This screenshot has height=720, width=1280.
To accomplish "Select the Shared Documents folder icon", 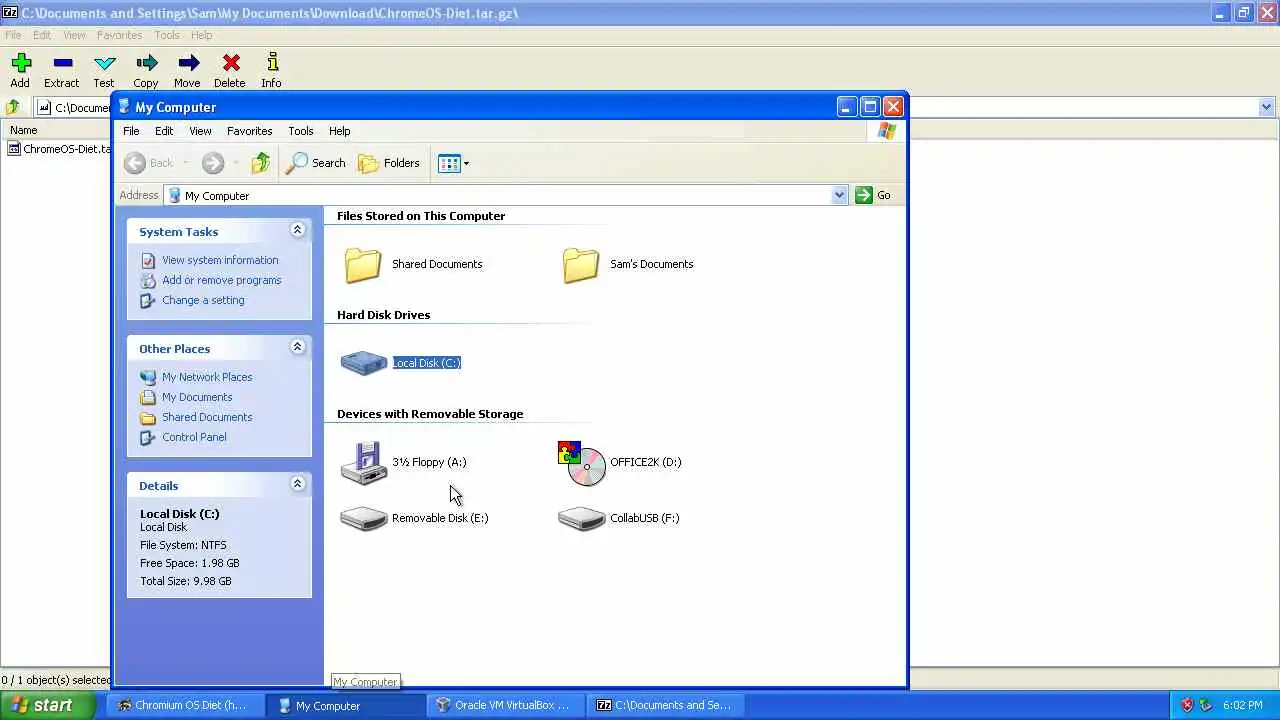I will click(363, 264).
